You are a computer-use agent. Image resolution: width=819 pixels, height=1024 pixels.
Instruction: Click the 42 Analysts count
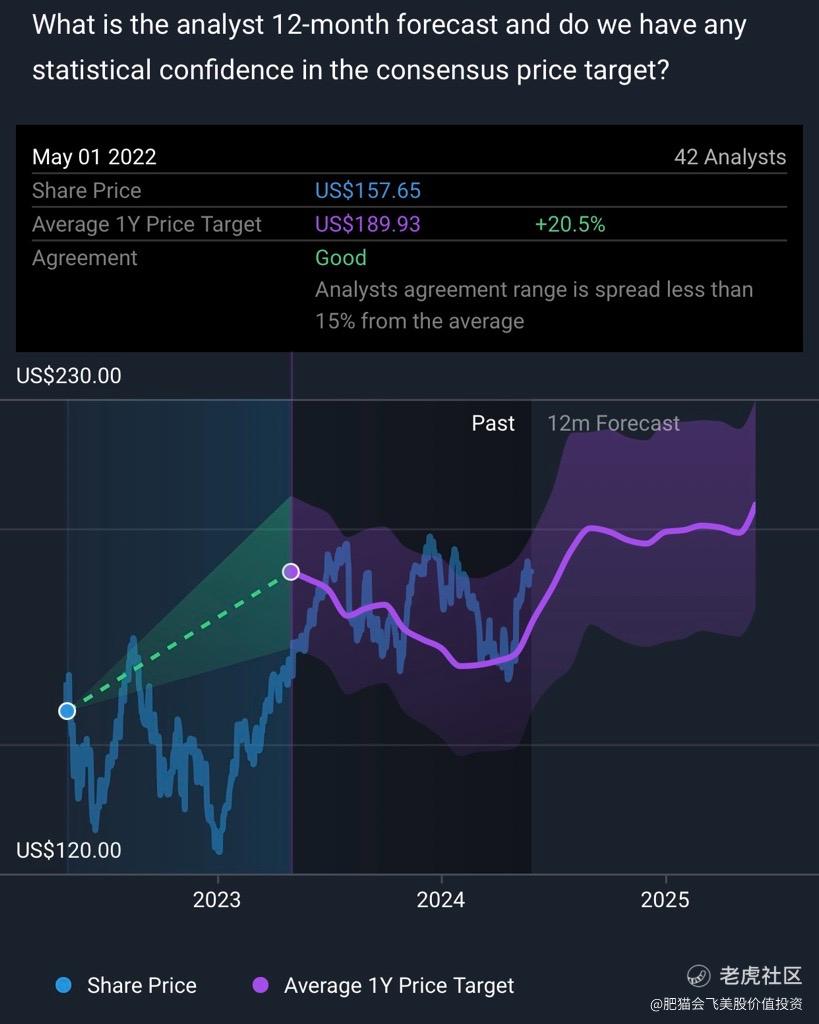(730, 157)
